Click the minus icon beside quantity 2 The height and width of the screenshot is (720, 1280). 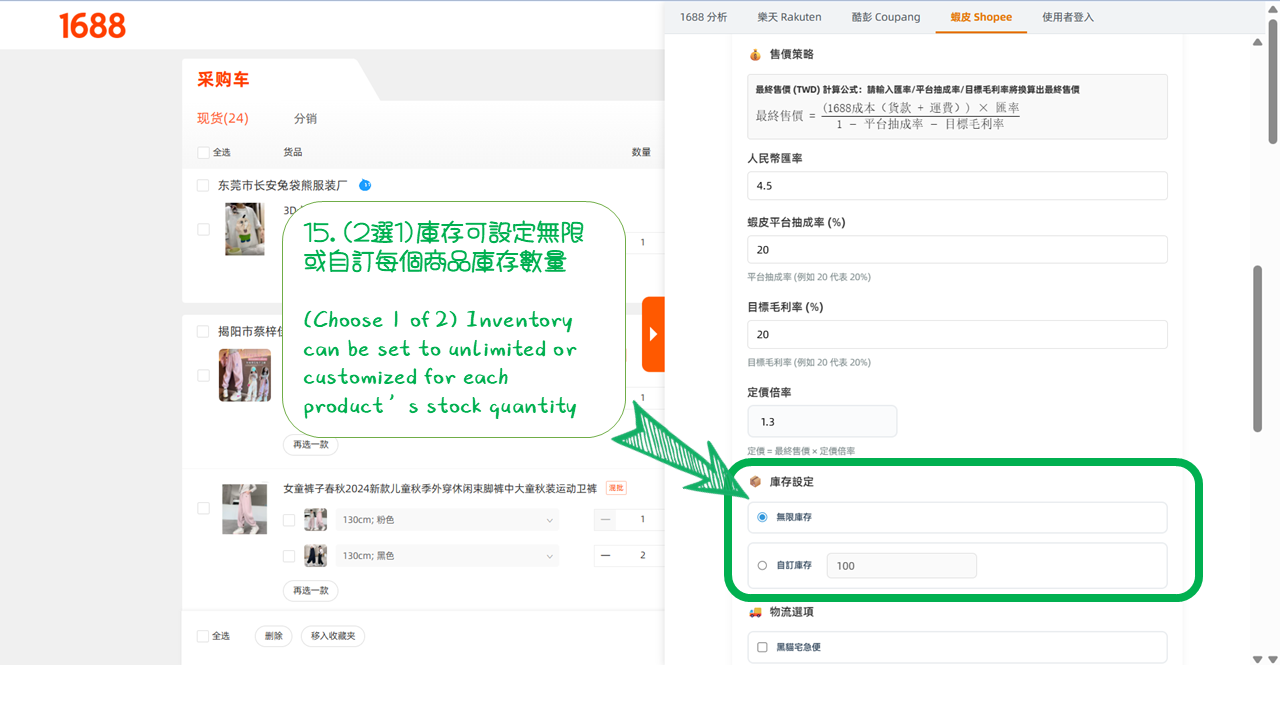point(606,555)
